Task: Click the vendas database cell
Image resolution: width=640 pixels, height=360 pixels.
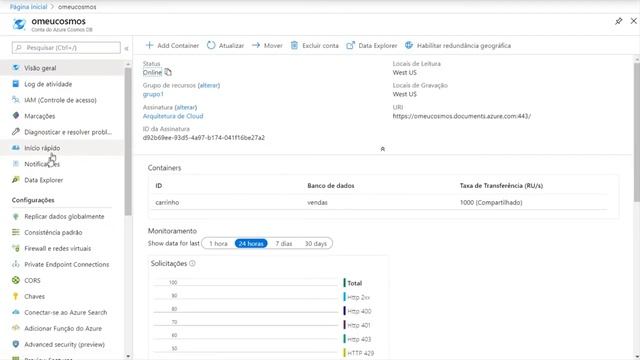Action: click(317, 202)
